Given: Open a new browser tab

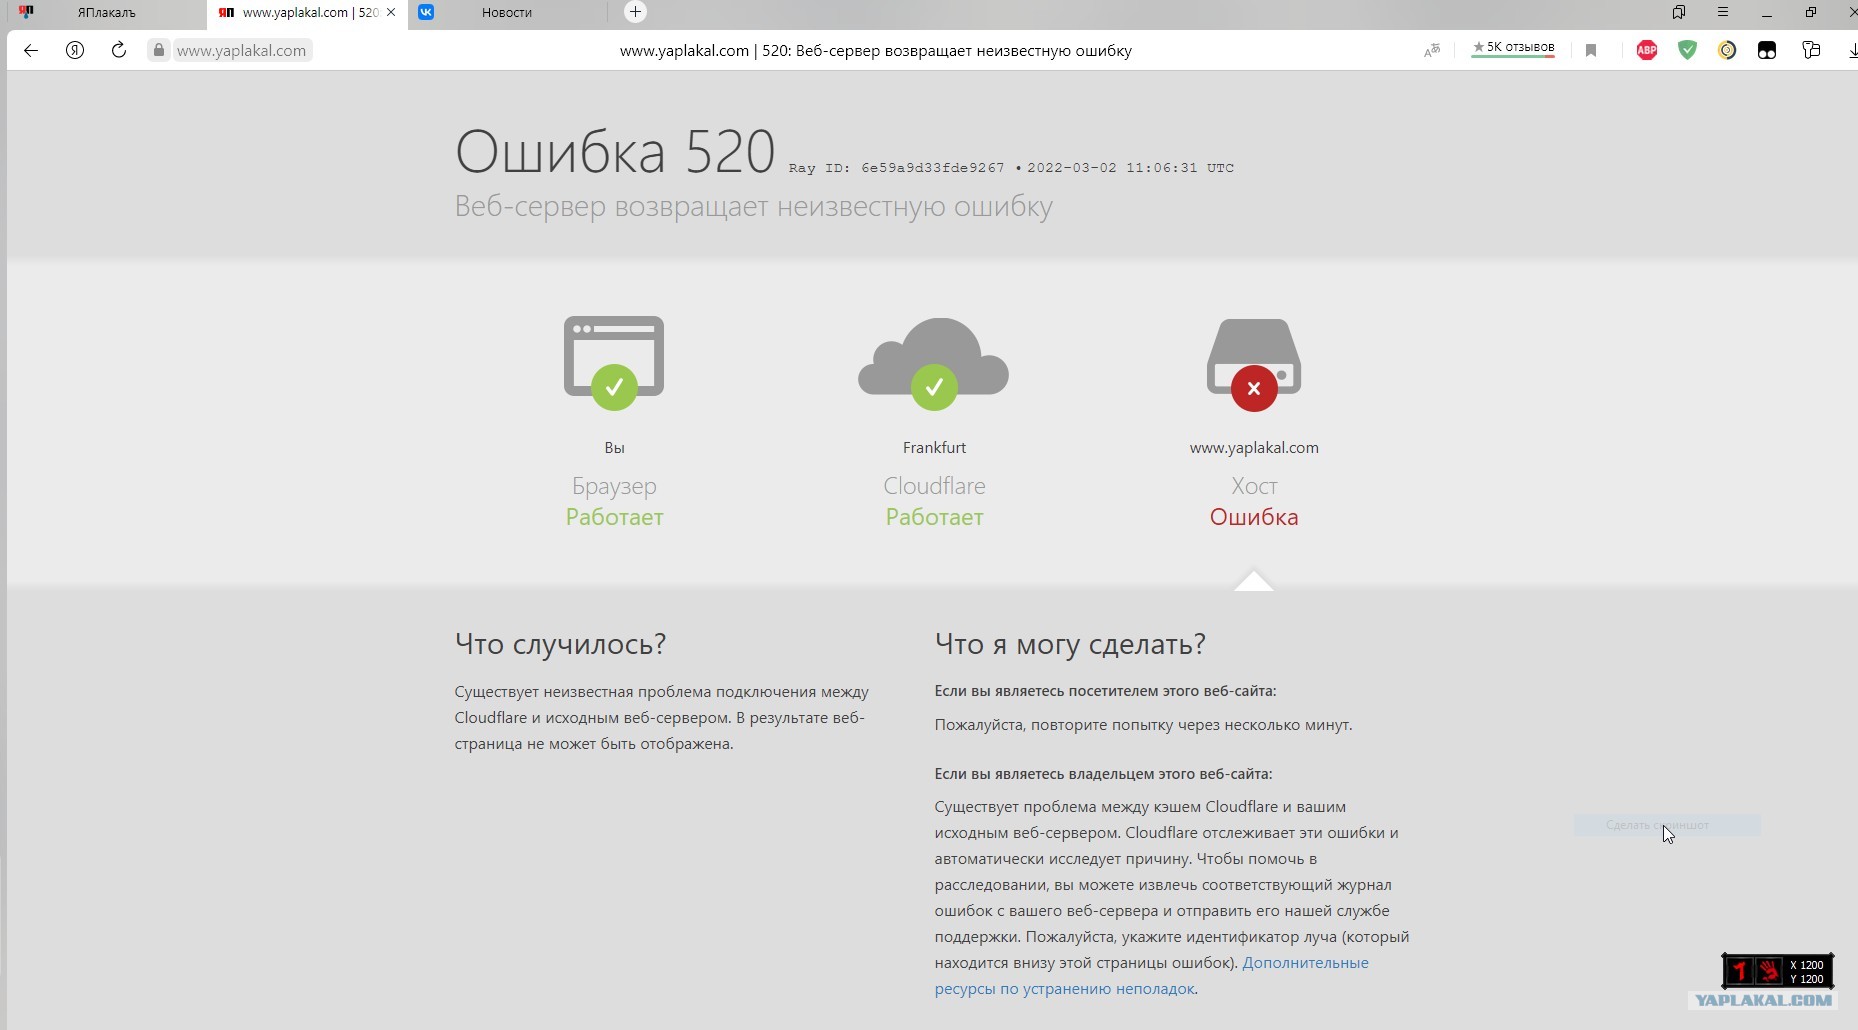Looking at the screenshot, I should click(635, 12).
